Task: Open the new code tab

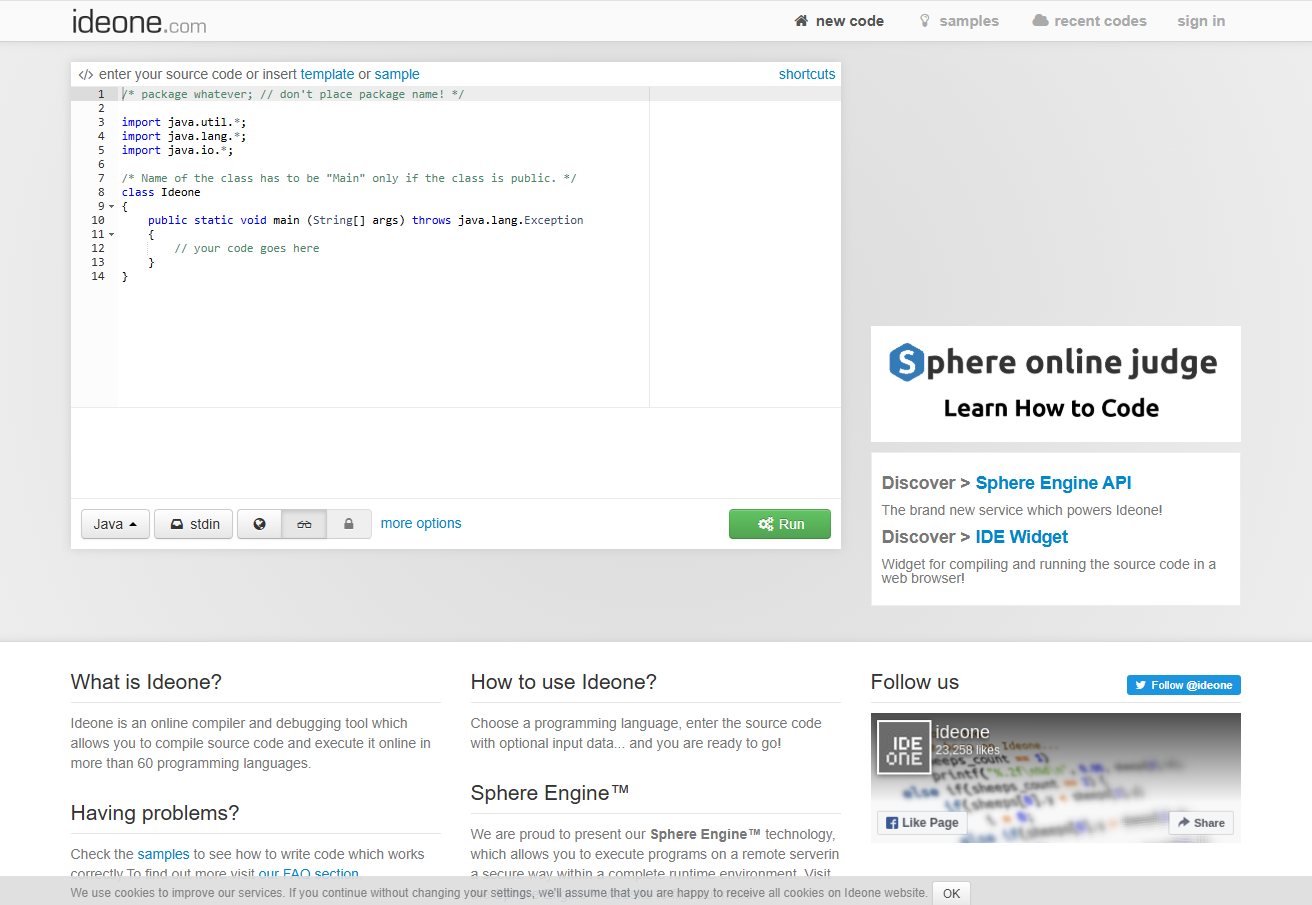Action: coord(839,21)
